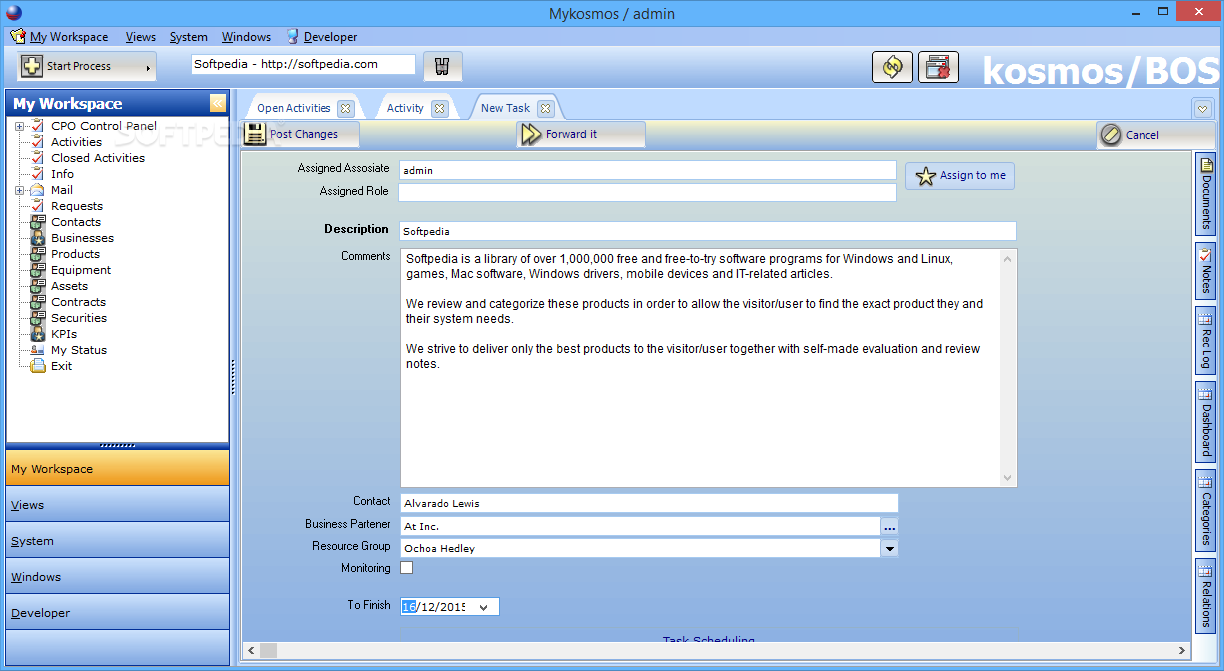
Task: Click the Start Process plus icon
Action: point(32,66)
